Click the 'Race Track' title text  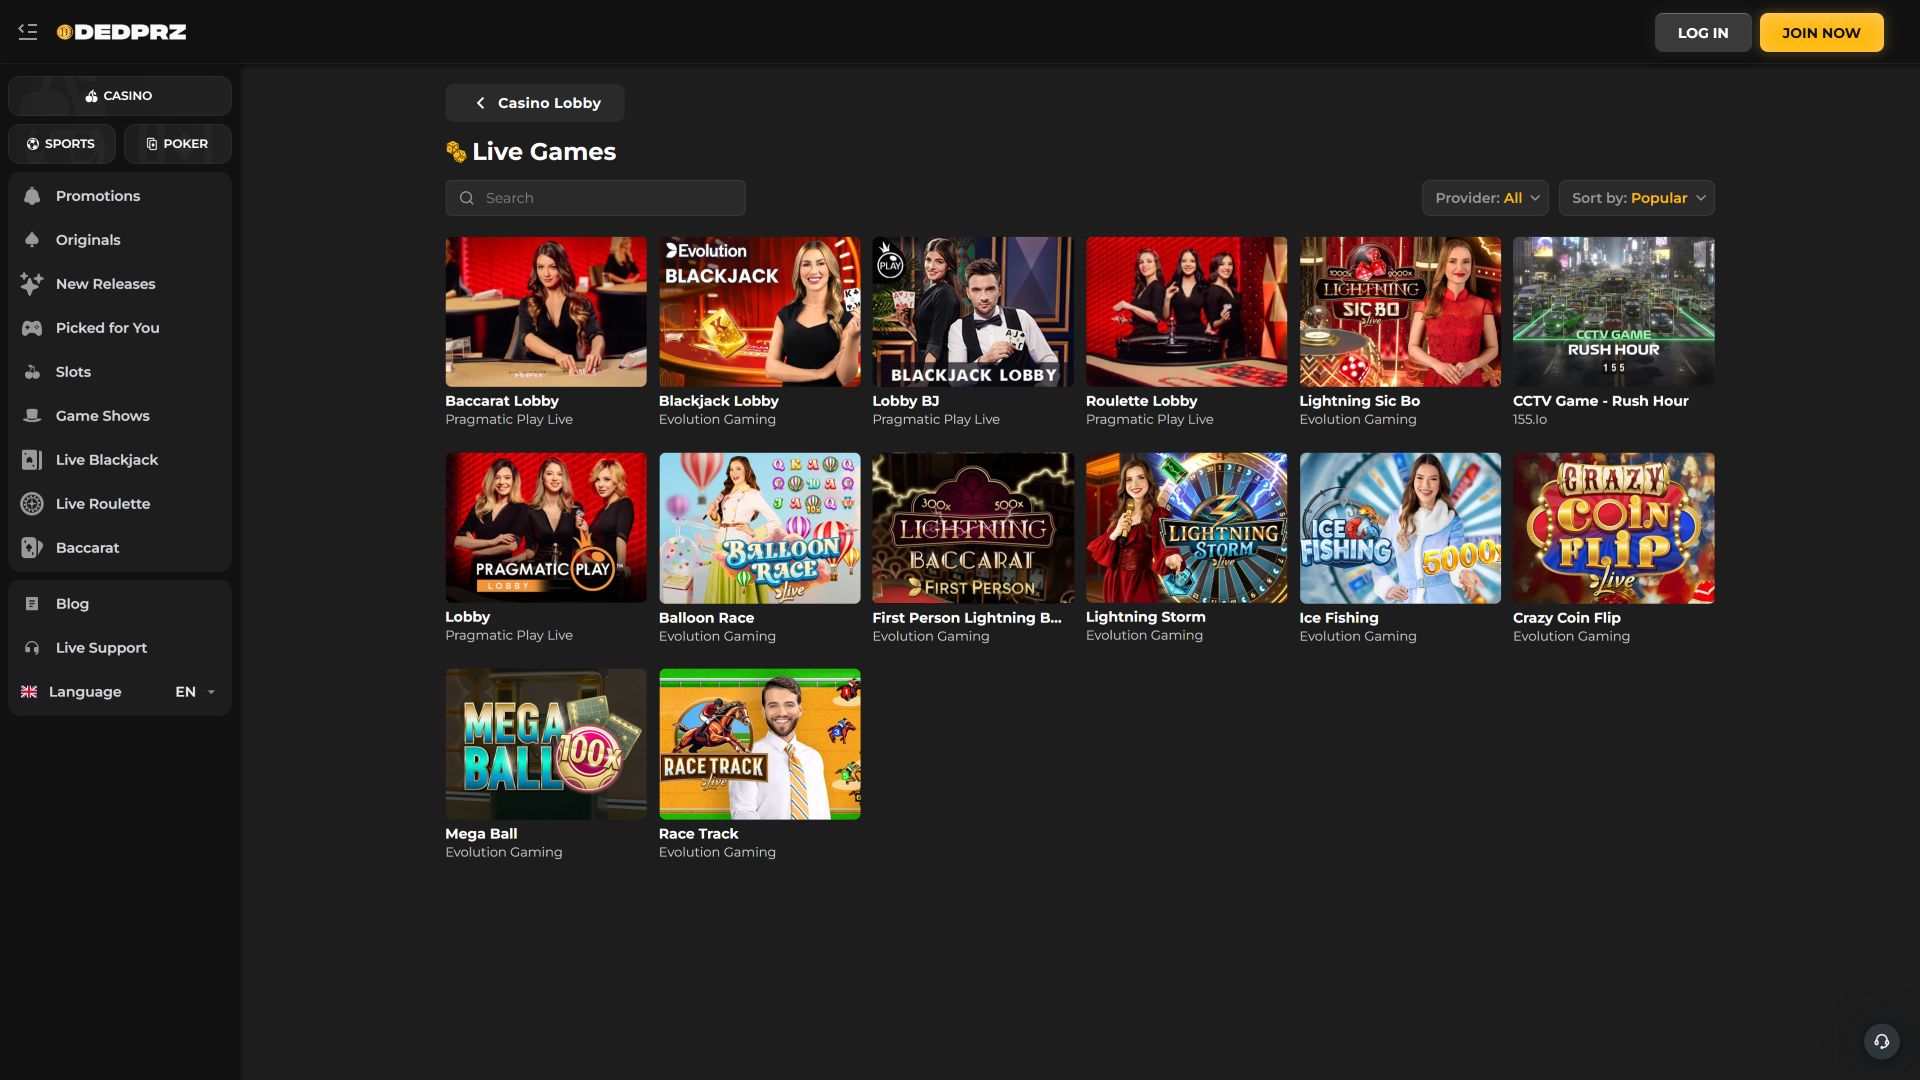pos(698,834)
